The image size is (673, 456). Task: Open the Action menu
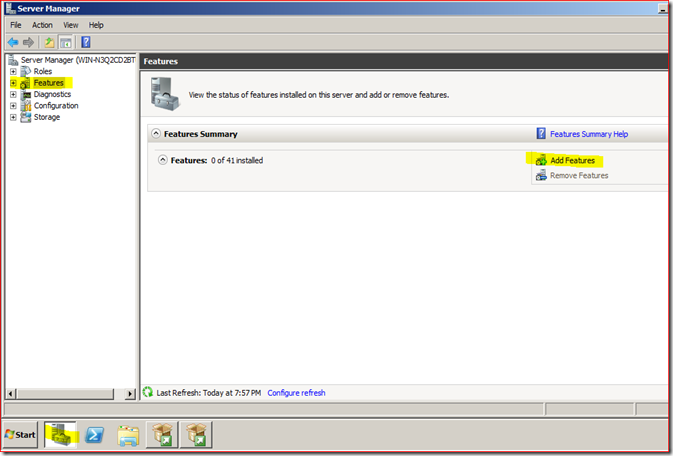[42, 25]
